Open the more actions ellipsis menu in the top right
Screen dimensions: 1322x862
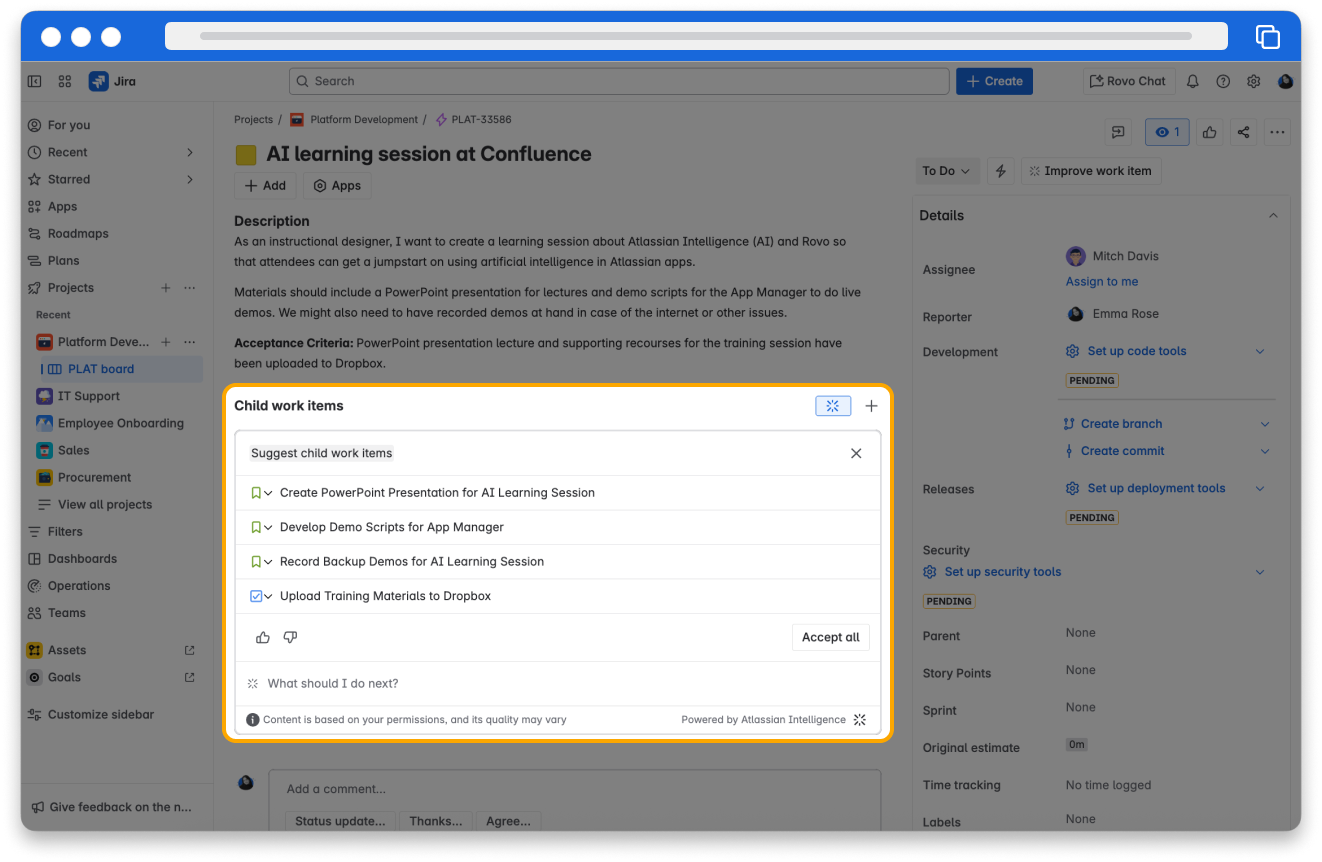click(1277, 132)
